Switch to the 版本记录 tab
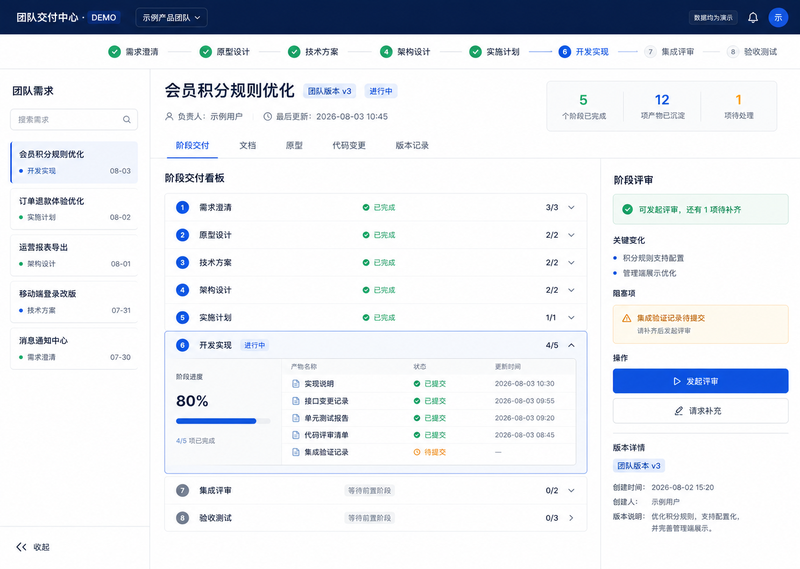Image resolution: width=800 pixels, height=569 pixels. [412, 145]
